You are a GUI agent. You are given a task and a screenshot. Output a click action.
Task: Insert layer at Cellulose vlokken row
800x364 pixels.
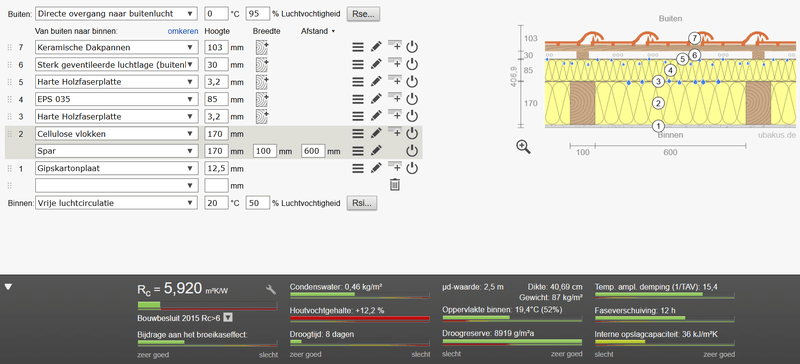[x=394, y=132]
